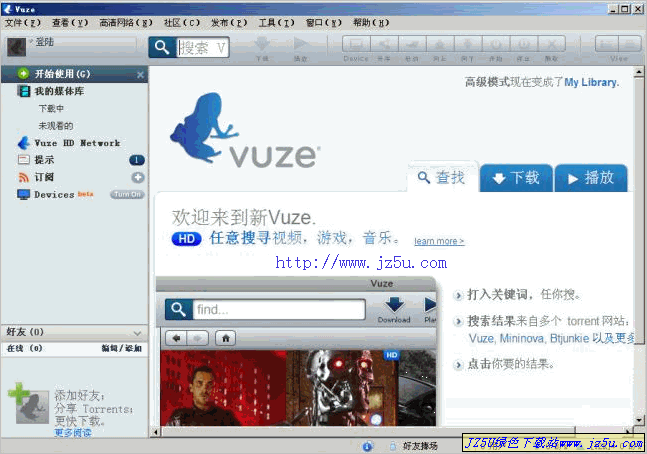Switch to the 查找 tab
The width and height of the screenshot is (647, 454).
point(442,177)
